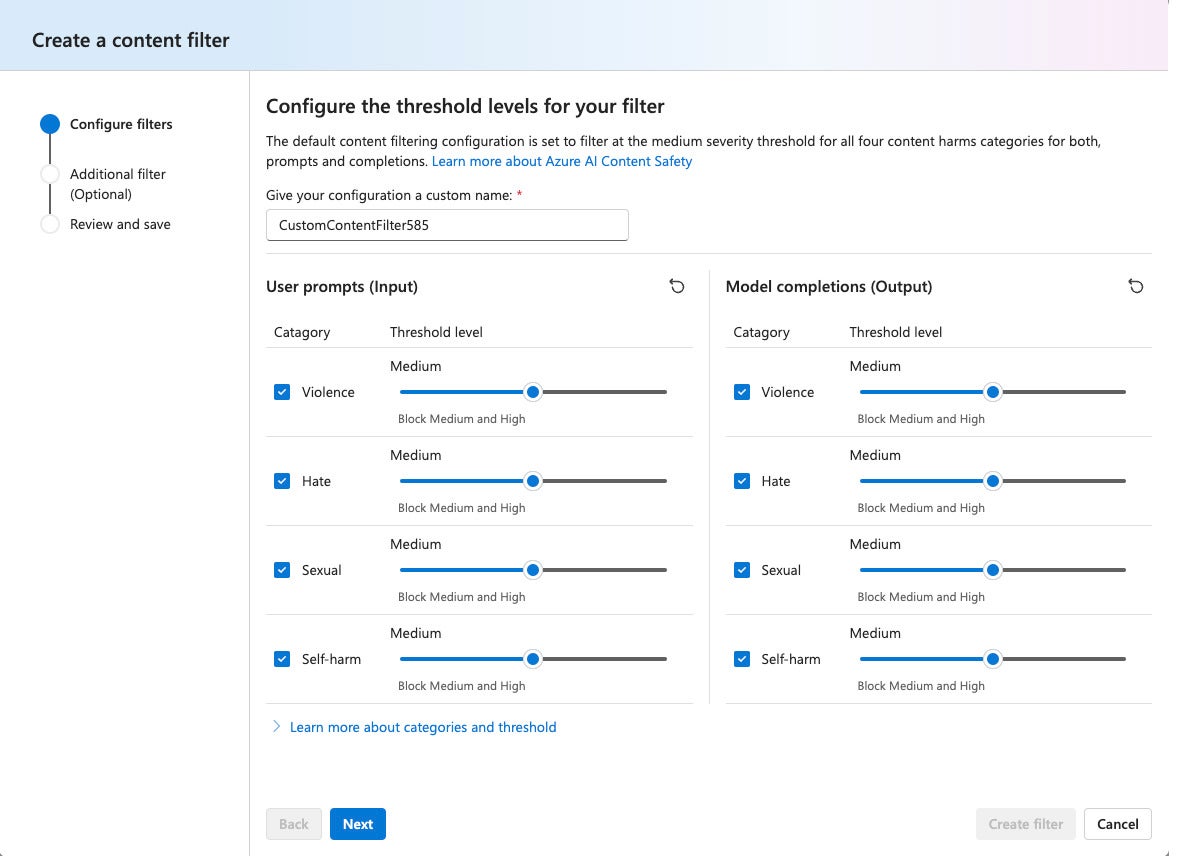Click the input Violence "Block Medium and High" text

pos(462,419)
